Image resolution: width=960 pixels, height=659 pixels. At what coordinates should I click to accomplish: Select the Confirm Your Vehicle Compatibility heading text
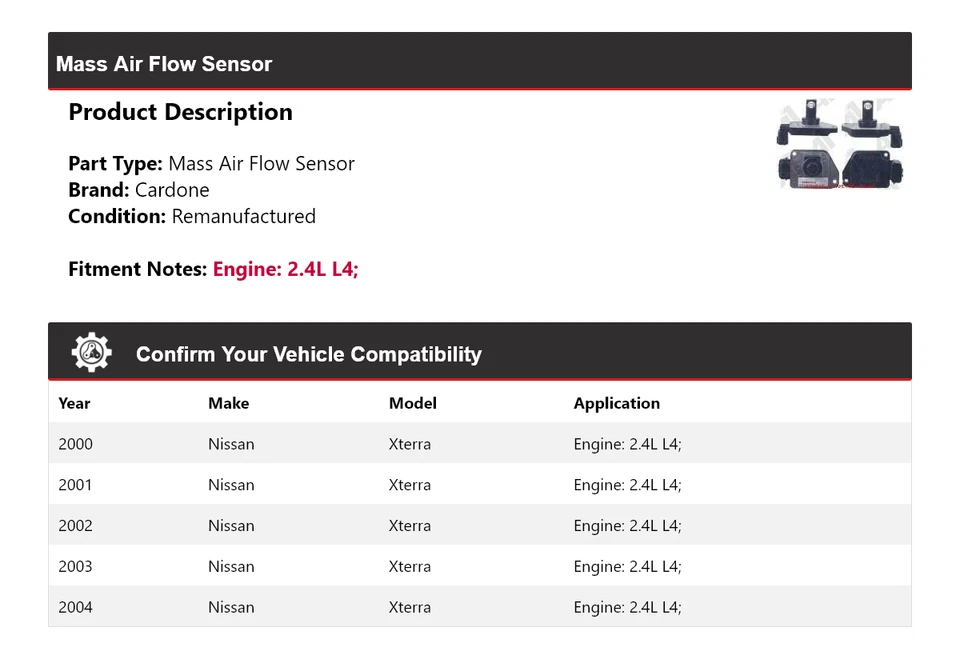308,355
